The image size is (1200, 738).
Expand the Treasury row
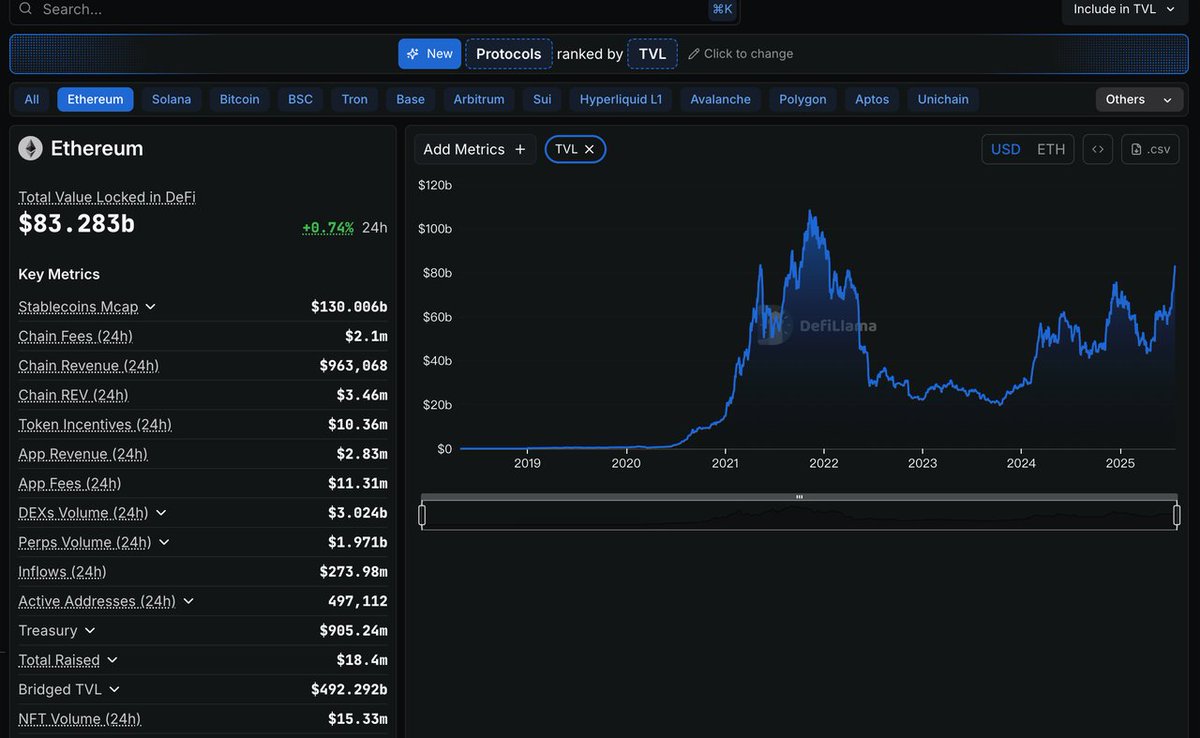pos(90,631)
